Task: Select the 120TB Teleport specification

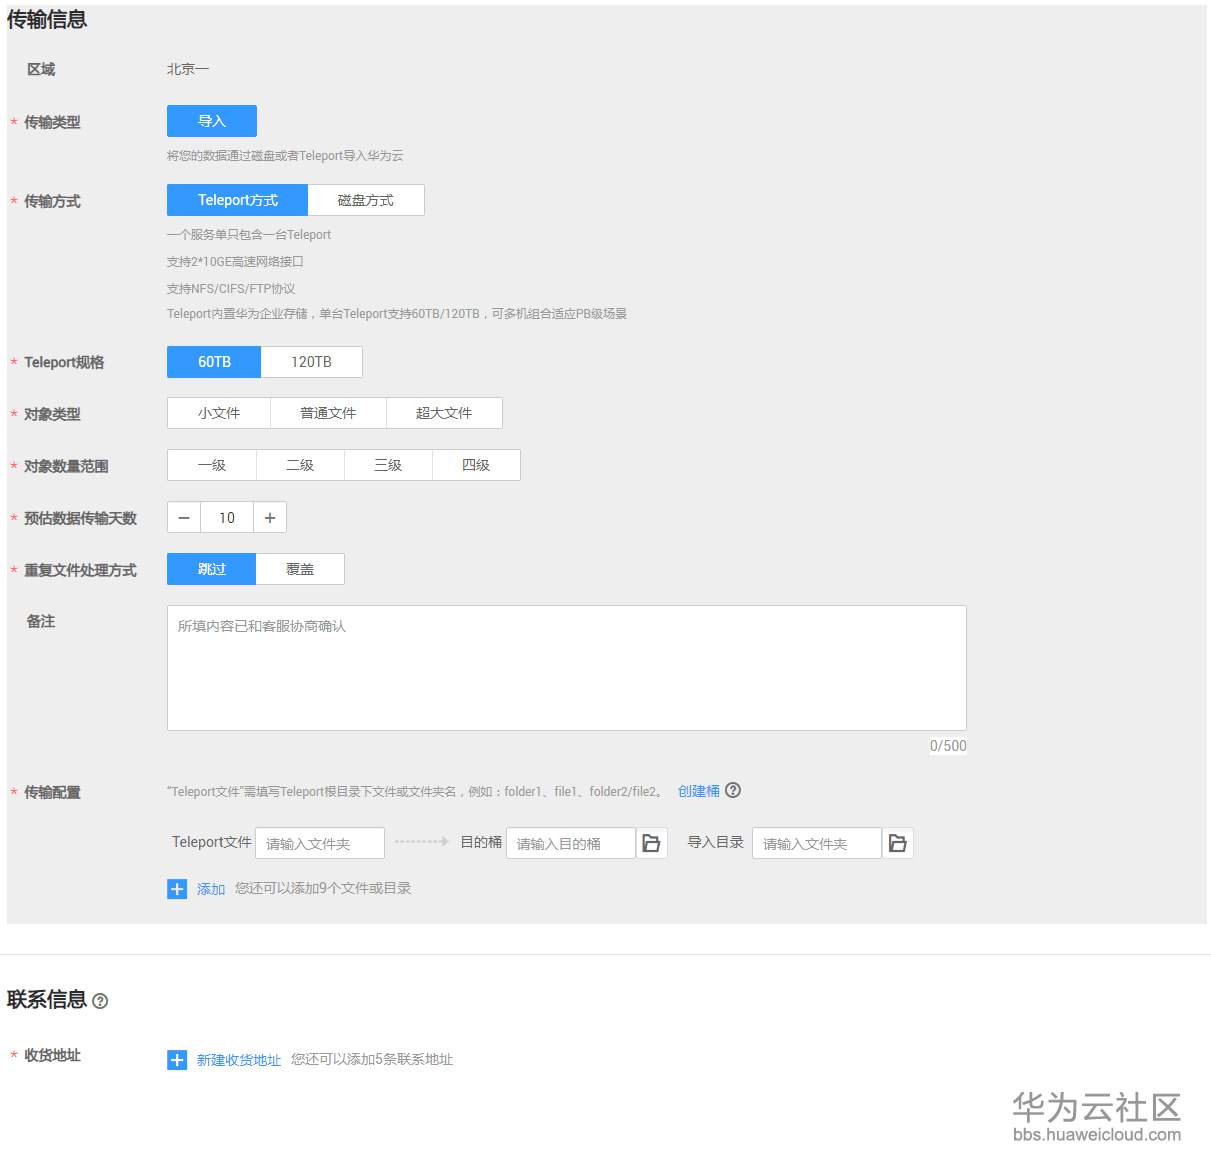Action: [311, 361]
